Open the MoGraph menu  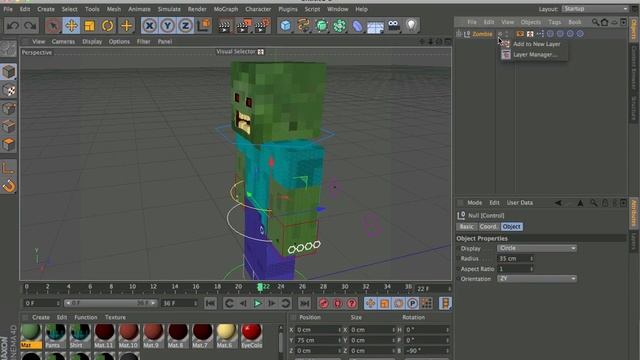click(x=226, y=9)
